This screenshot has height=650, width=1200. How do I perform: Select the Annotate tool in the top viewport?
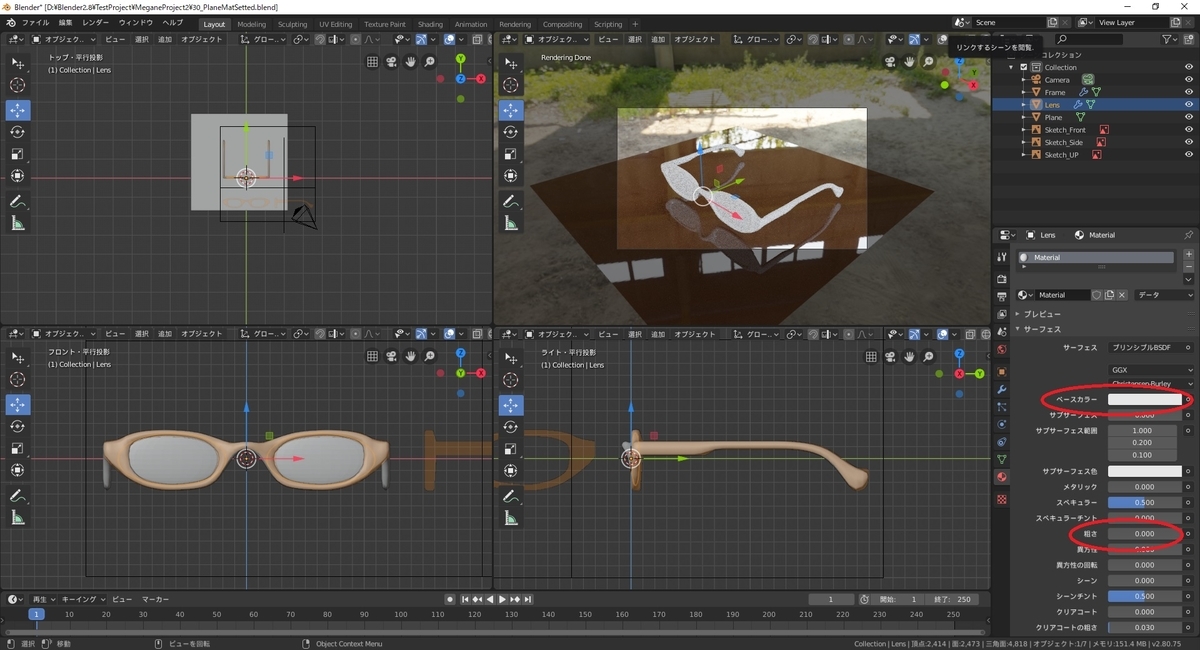pos(18,201)
